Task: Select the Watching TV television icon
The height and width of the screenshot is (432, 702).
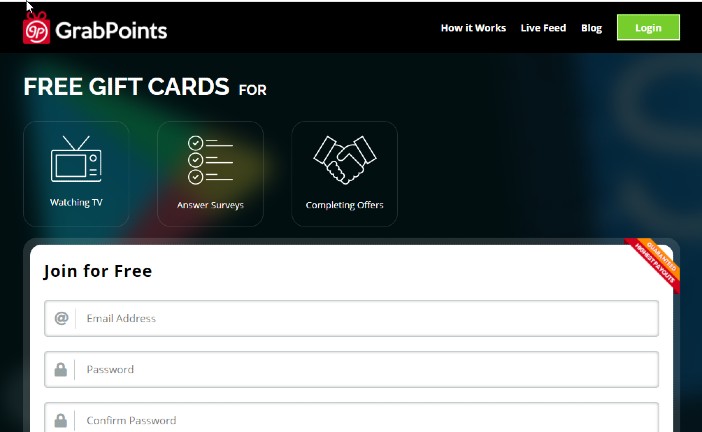Action: [76, 159]
